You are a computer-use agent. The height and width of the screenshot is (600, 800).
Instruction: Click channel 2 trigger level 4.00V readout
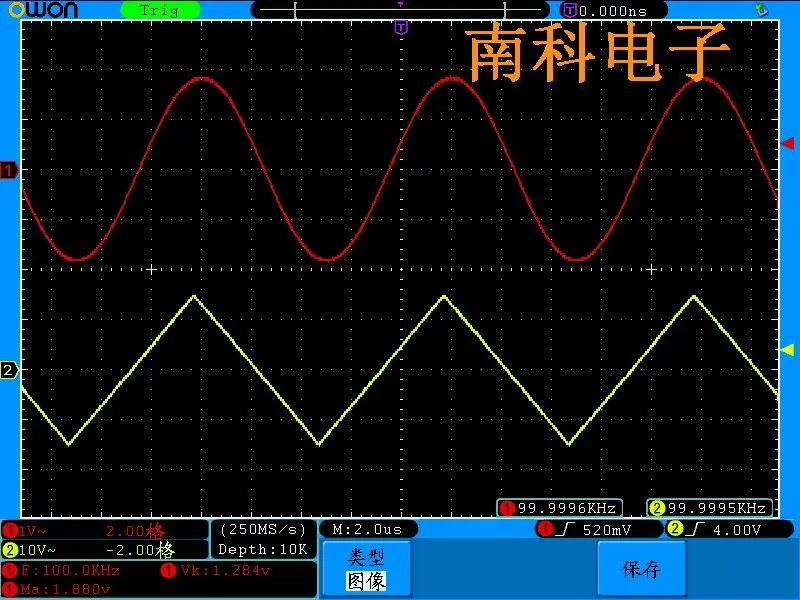point(737,530)
